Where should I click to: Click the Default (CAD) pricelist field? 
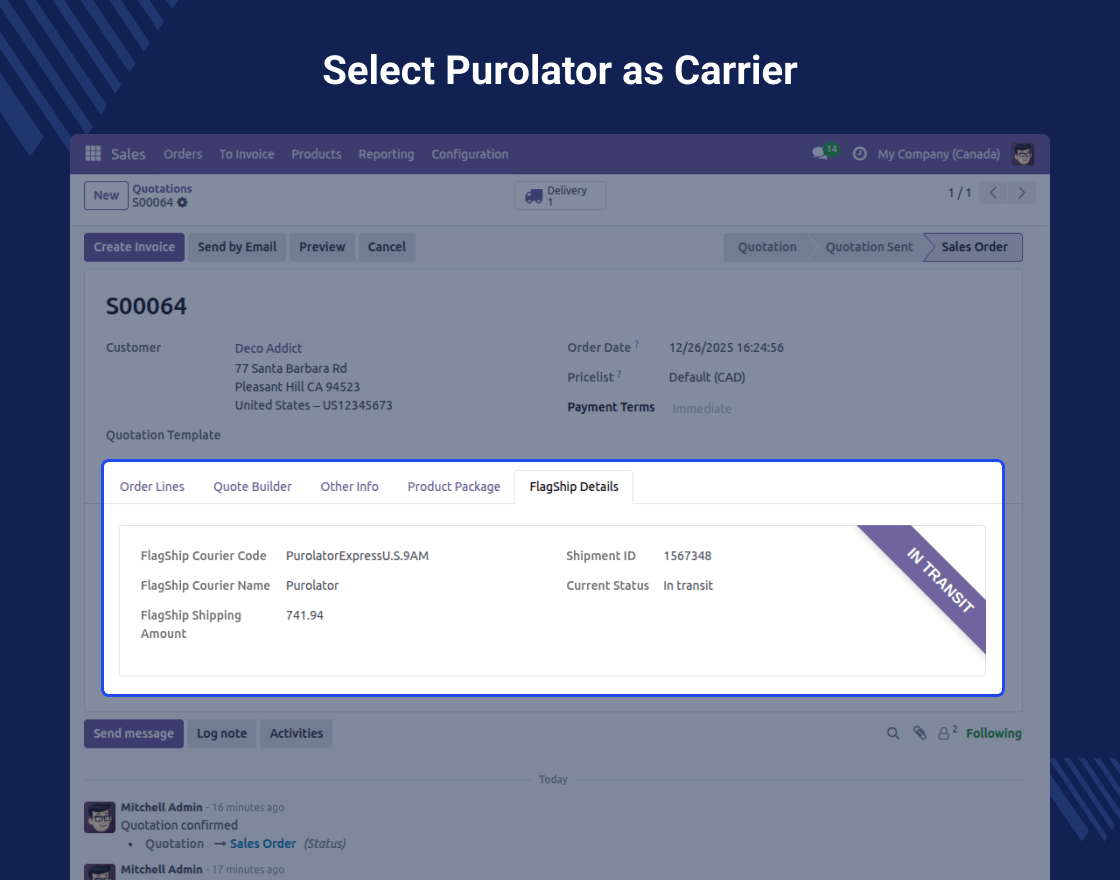pos(707,377)
